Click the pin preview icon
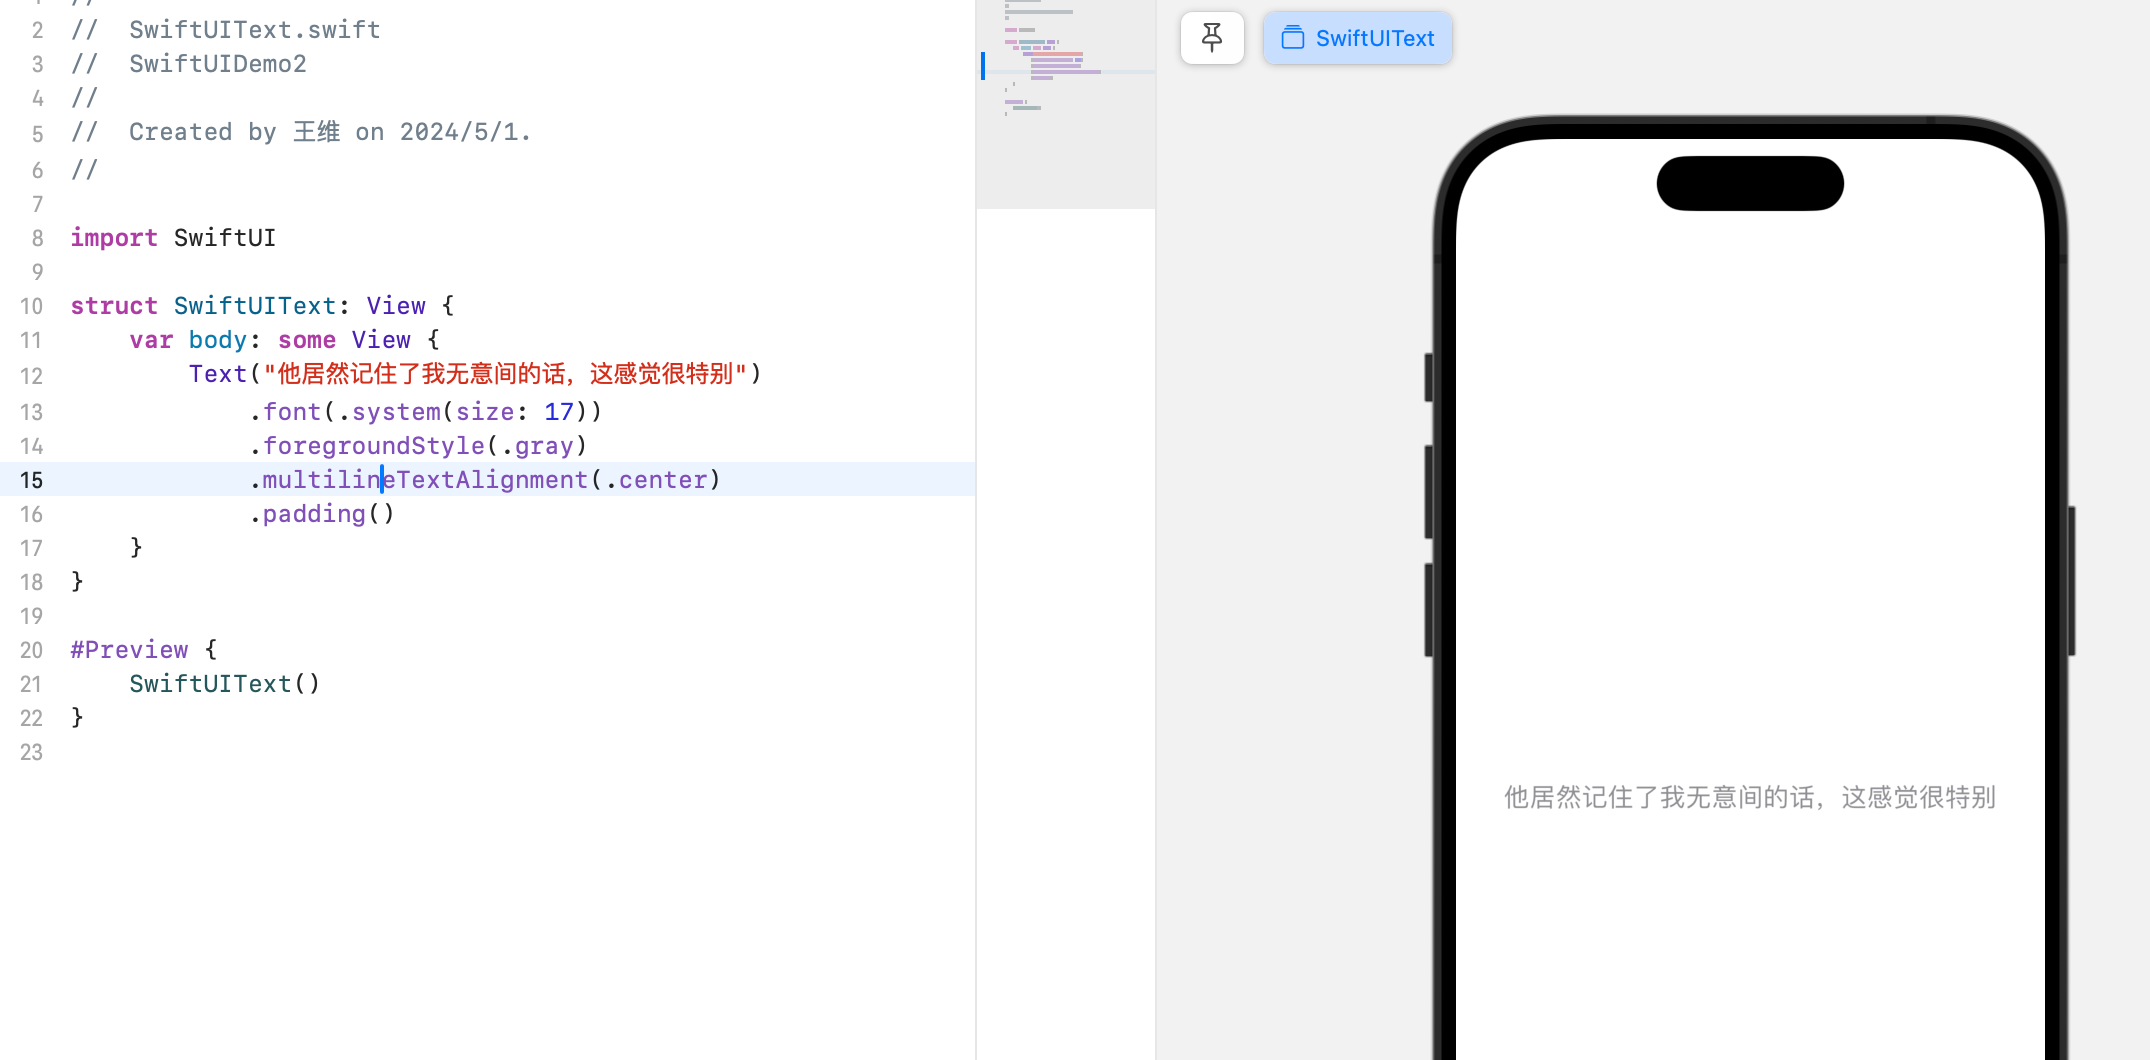 click(x=1212, y=38)
